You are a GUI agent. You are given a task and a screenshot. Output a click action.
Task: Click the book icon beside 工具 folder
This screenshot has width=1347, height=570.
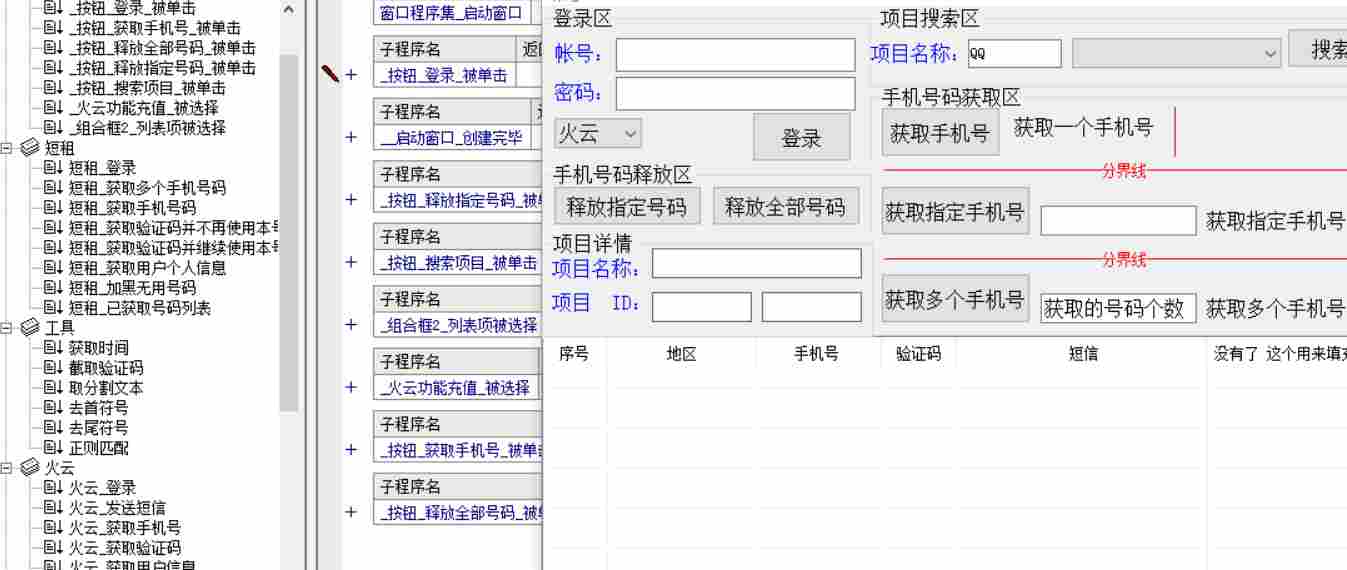point(30,328)
